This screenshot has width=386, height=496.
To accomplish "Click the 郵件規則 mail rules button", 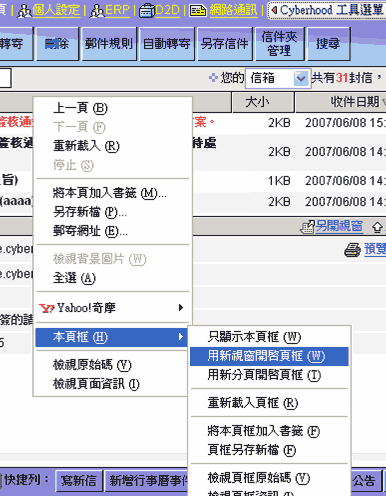I will pyautogui.click(x=109, y=44).
